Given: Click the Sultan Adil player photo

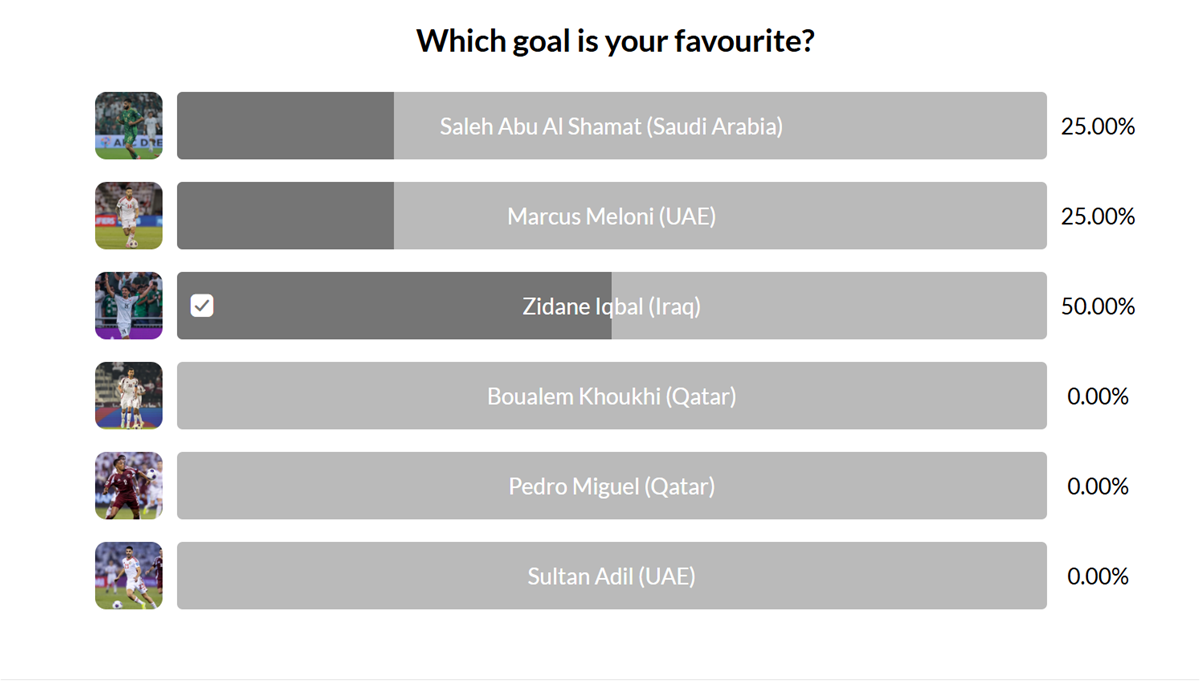Looking at the screenshot, I should click(x=129, y=576).
